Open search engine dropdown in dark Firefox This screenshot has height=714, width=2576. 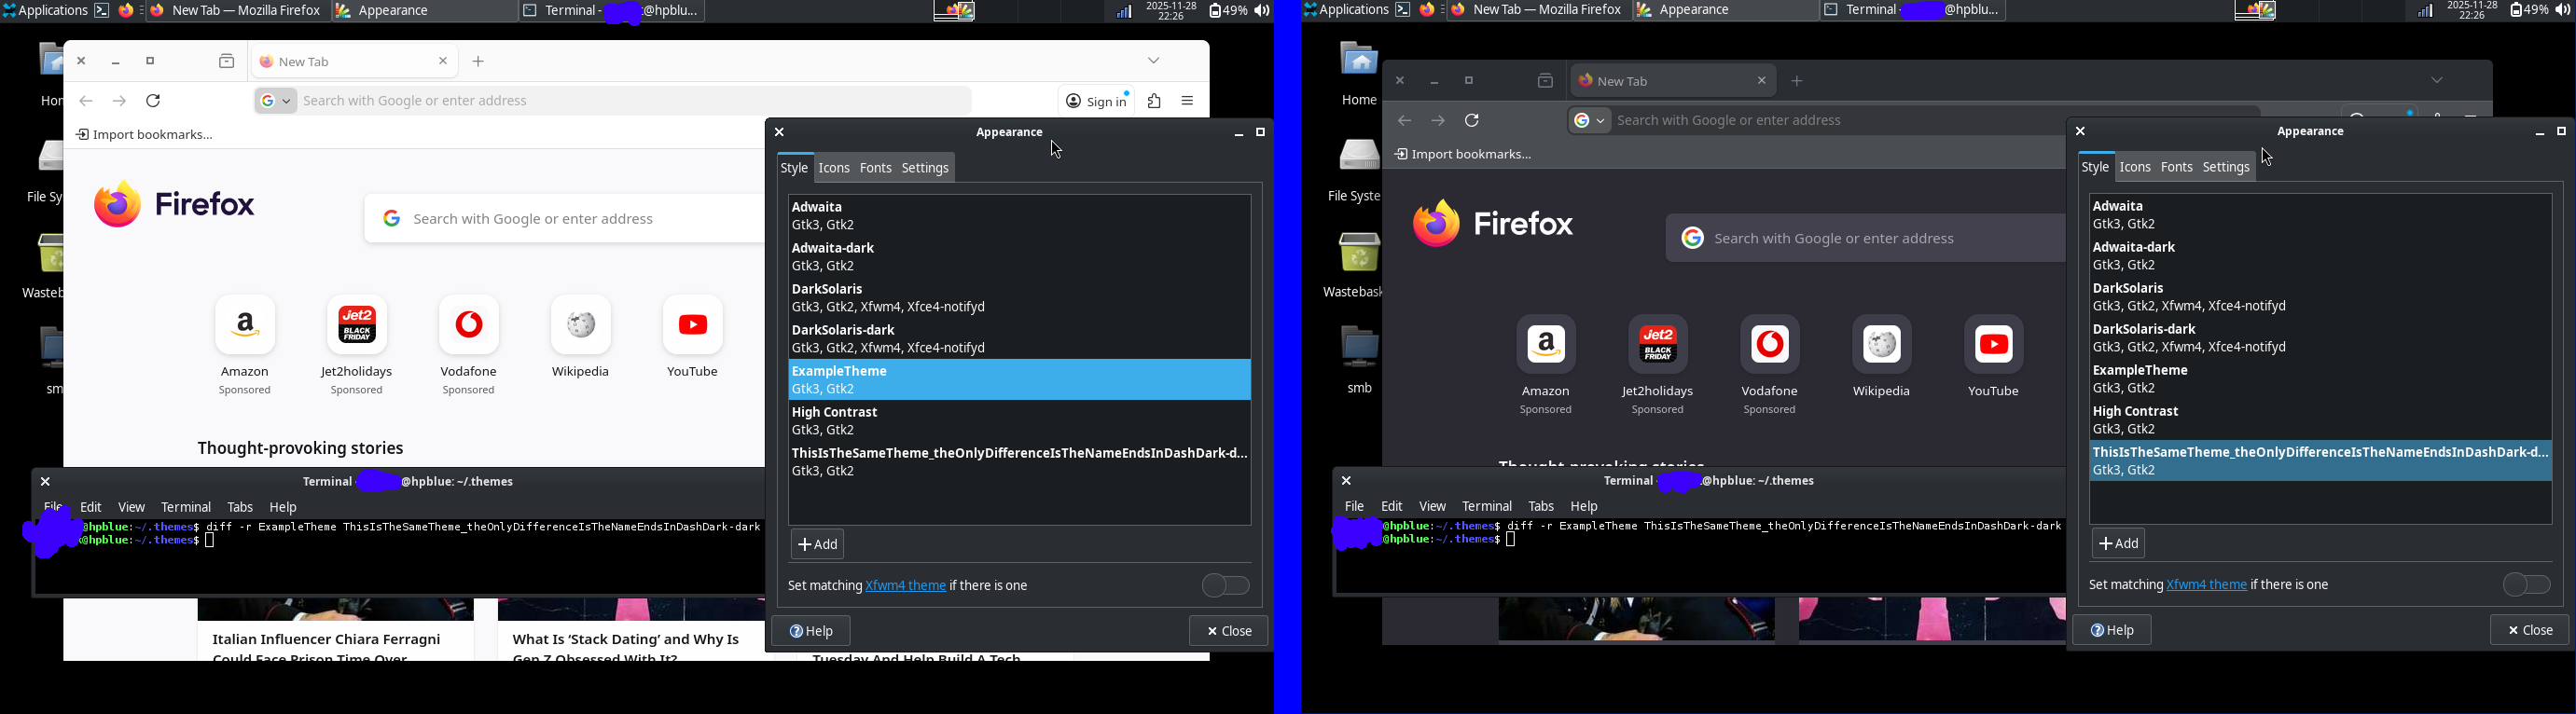[x=1588, y=121]
